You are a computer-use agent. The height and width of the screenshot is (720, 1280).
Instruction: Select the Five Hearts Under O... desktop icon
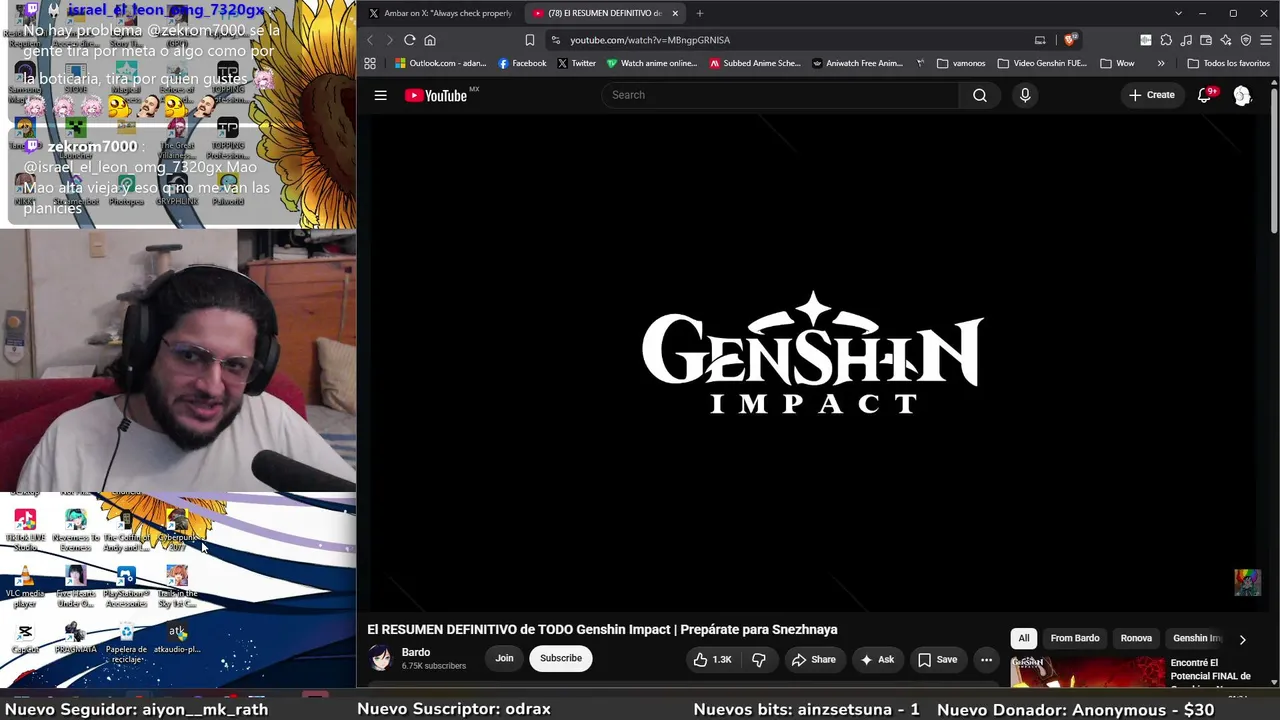click(x=75, y=586)
